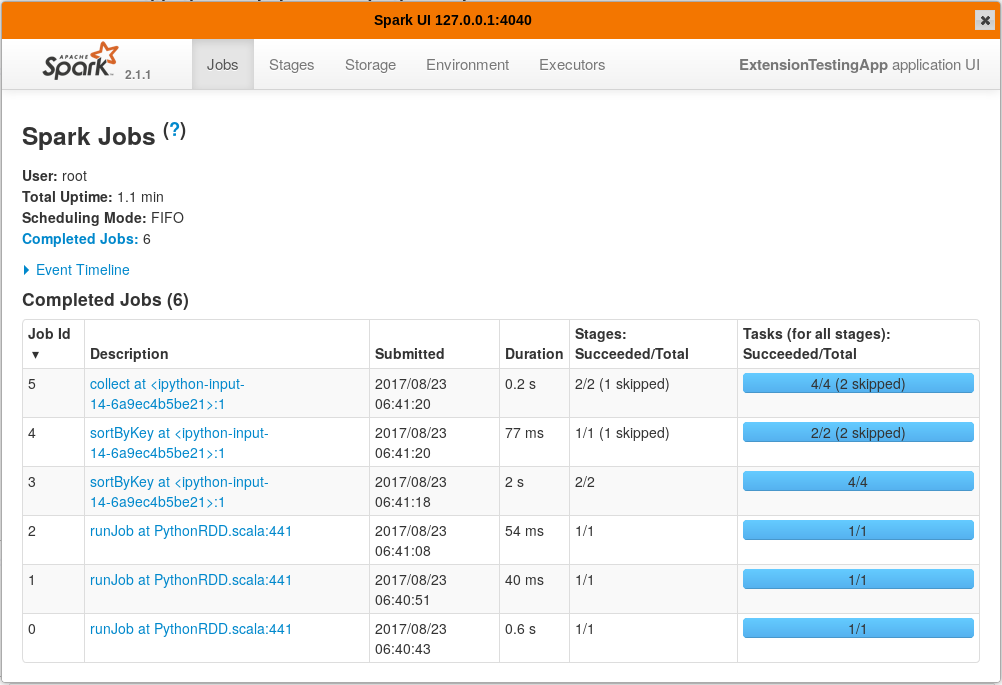Switch to the Executors tab
The width and height of the screenshot is (1002, 685).
click(x=571, y=64)
